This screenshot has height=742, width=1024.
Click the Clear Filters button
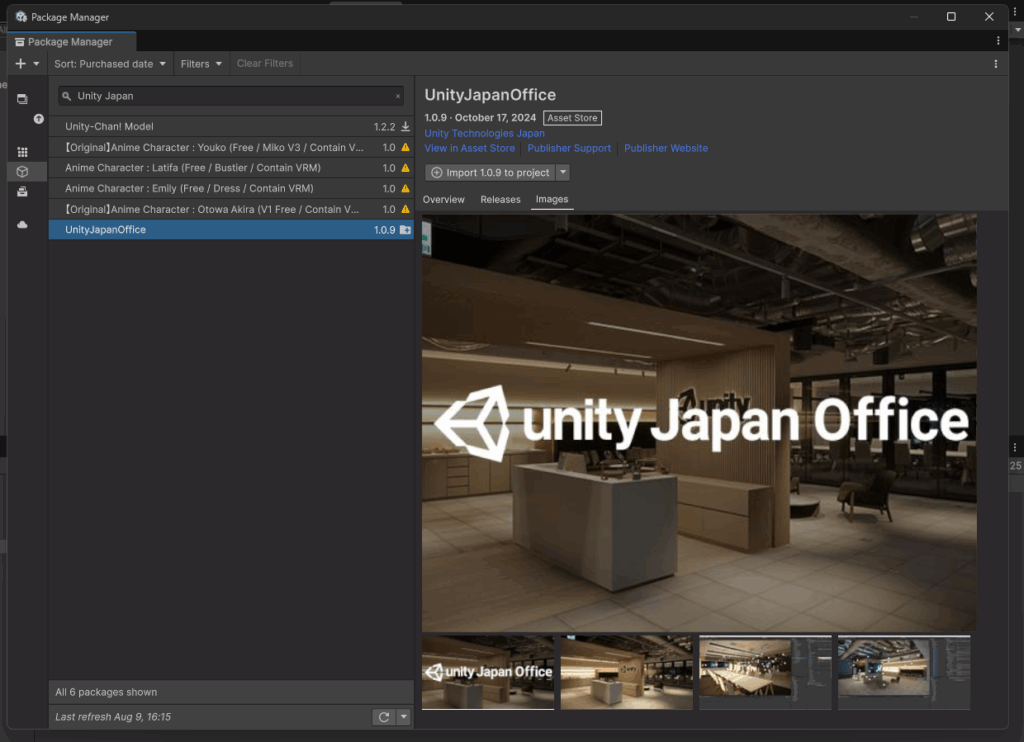(264, 63)
